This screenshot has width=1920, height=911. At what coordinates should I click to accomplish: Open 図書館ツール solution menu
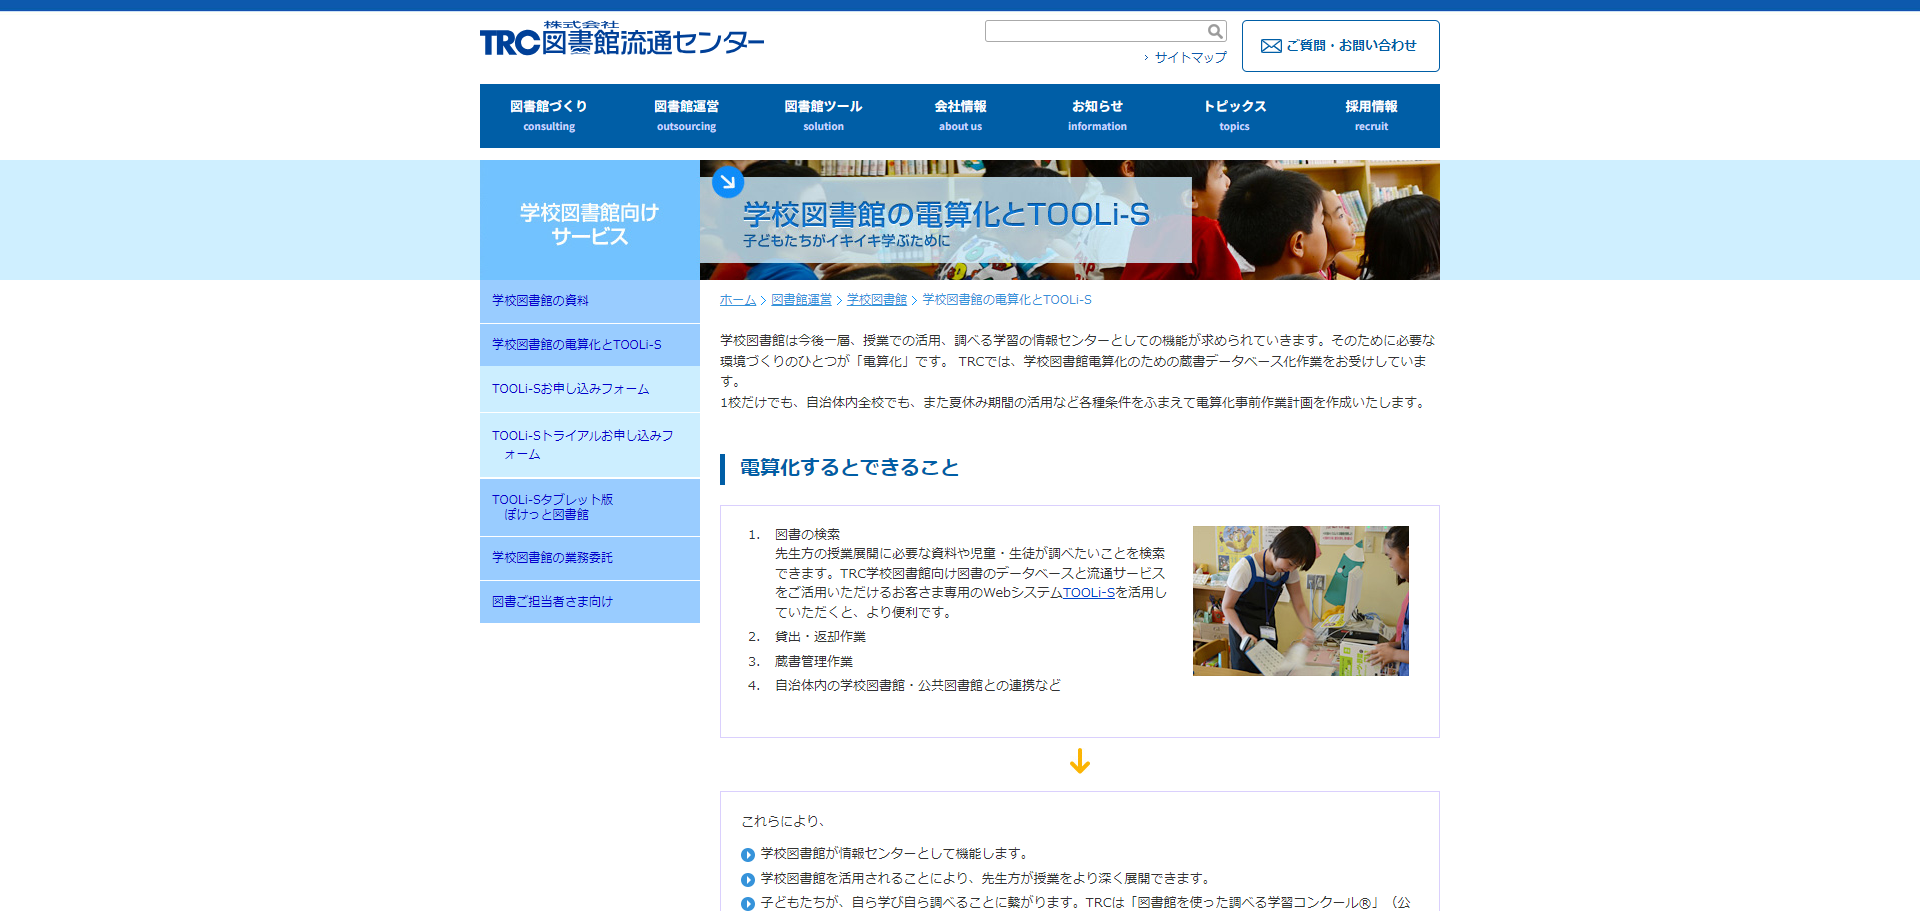point(823,116)
